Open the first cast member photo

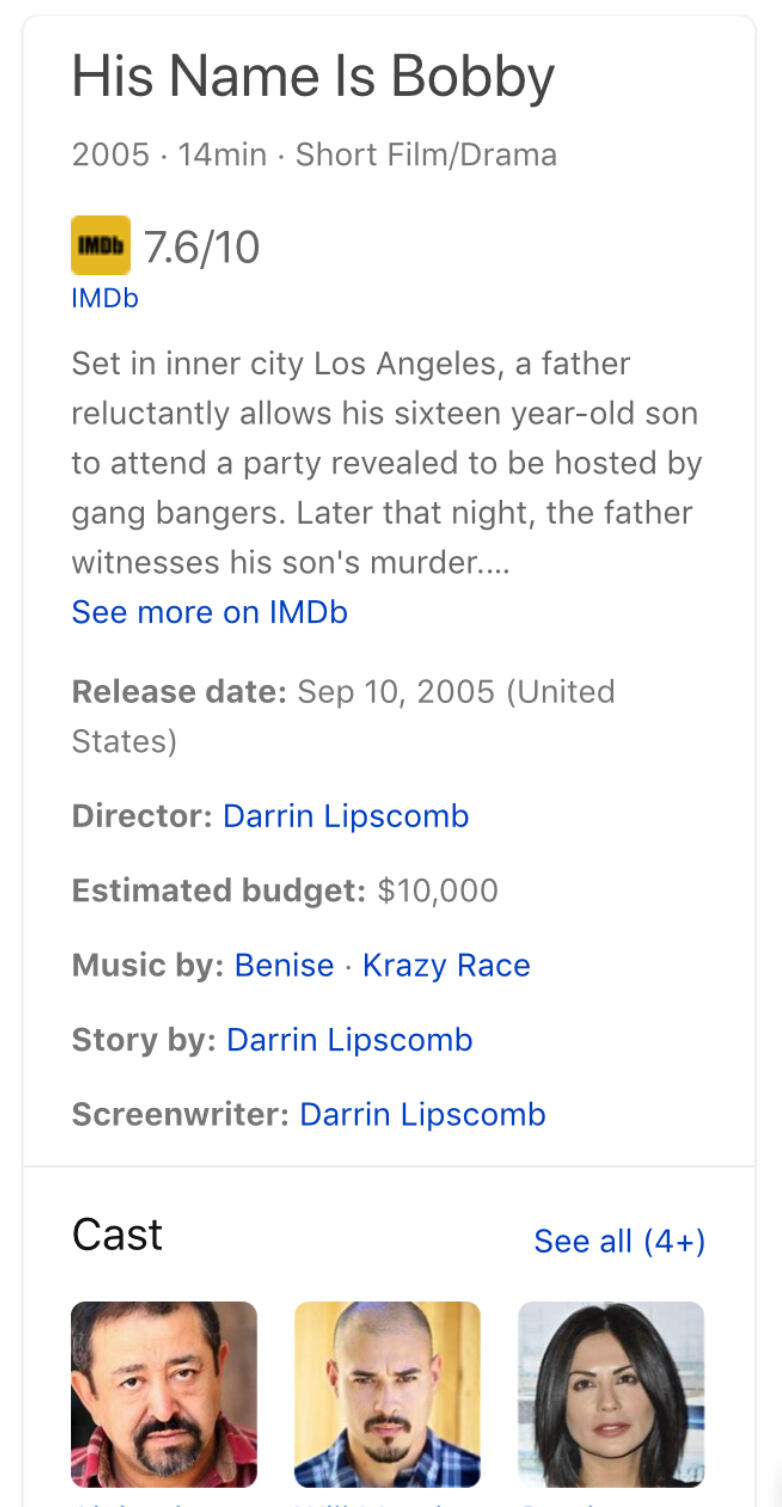tap(164, 1393)
